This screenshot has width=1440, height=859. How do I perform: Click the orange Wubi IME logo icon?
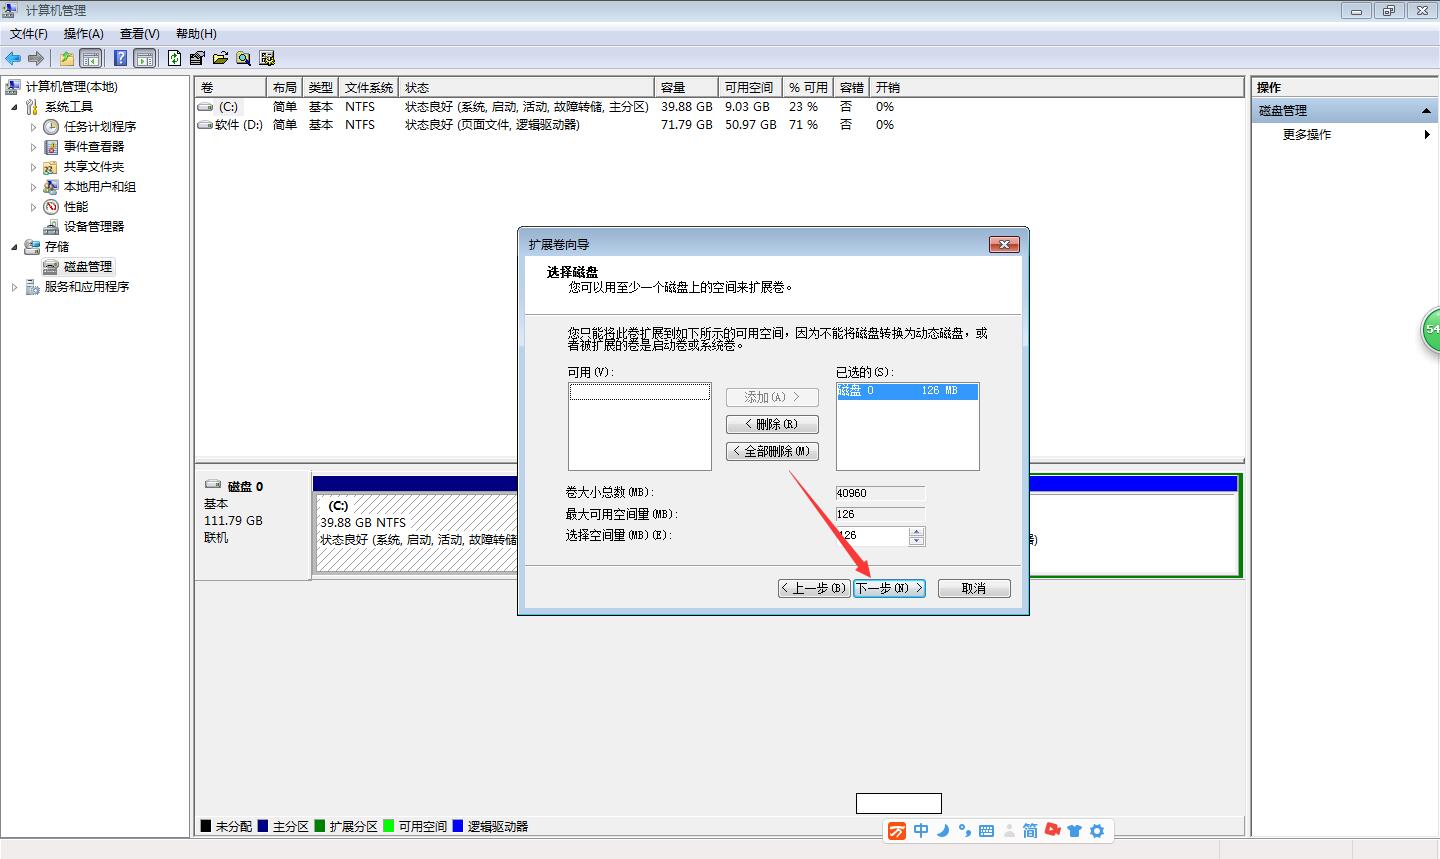(x=897, y=830)
